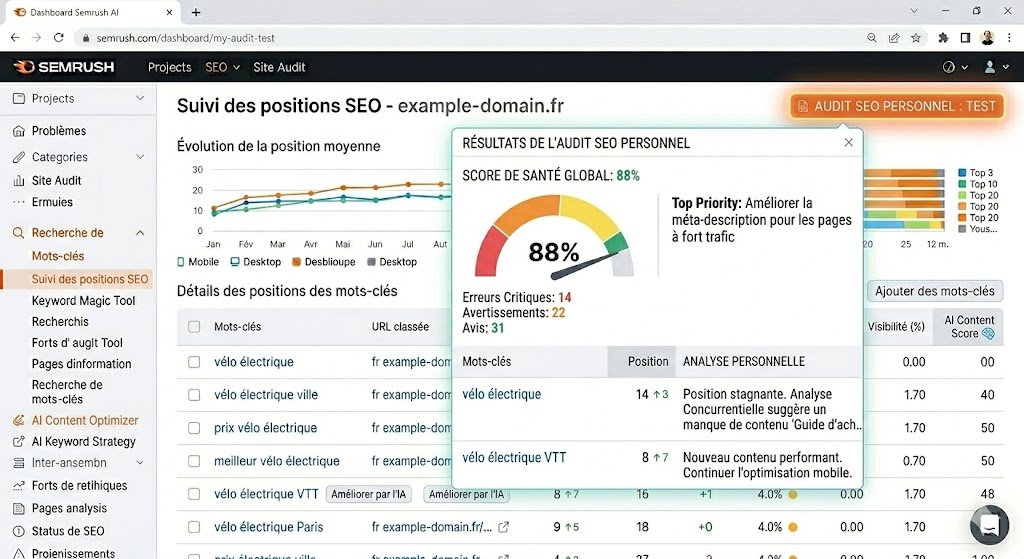
Task: Open the SEO dropdown in top nav
Action: point(223,67)
